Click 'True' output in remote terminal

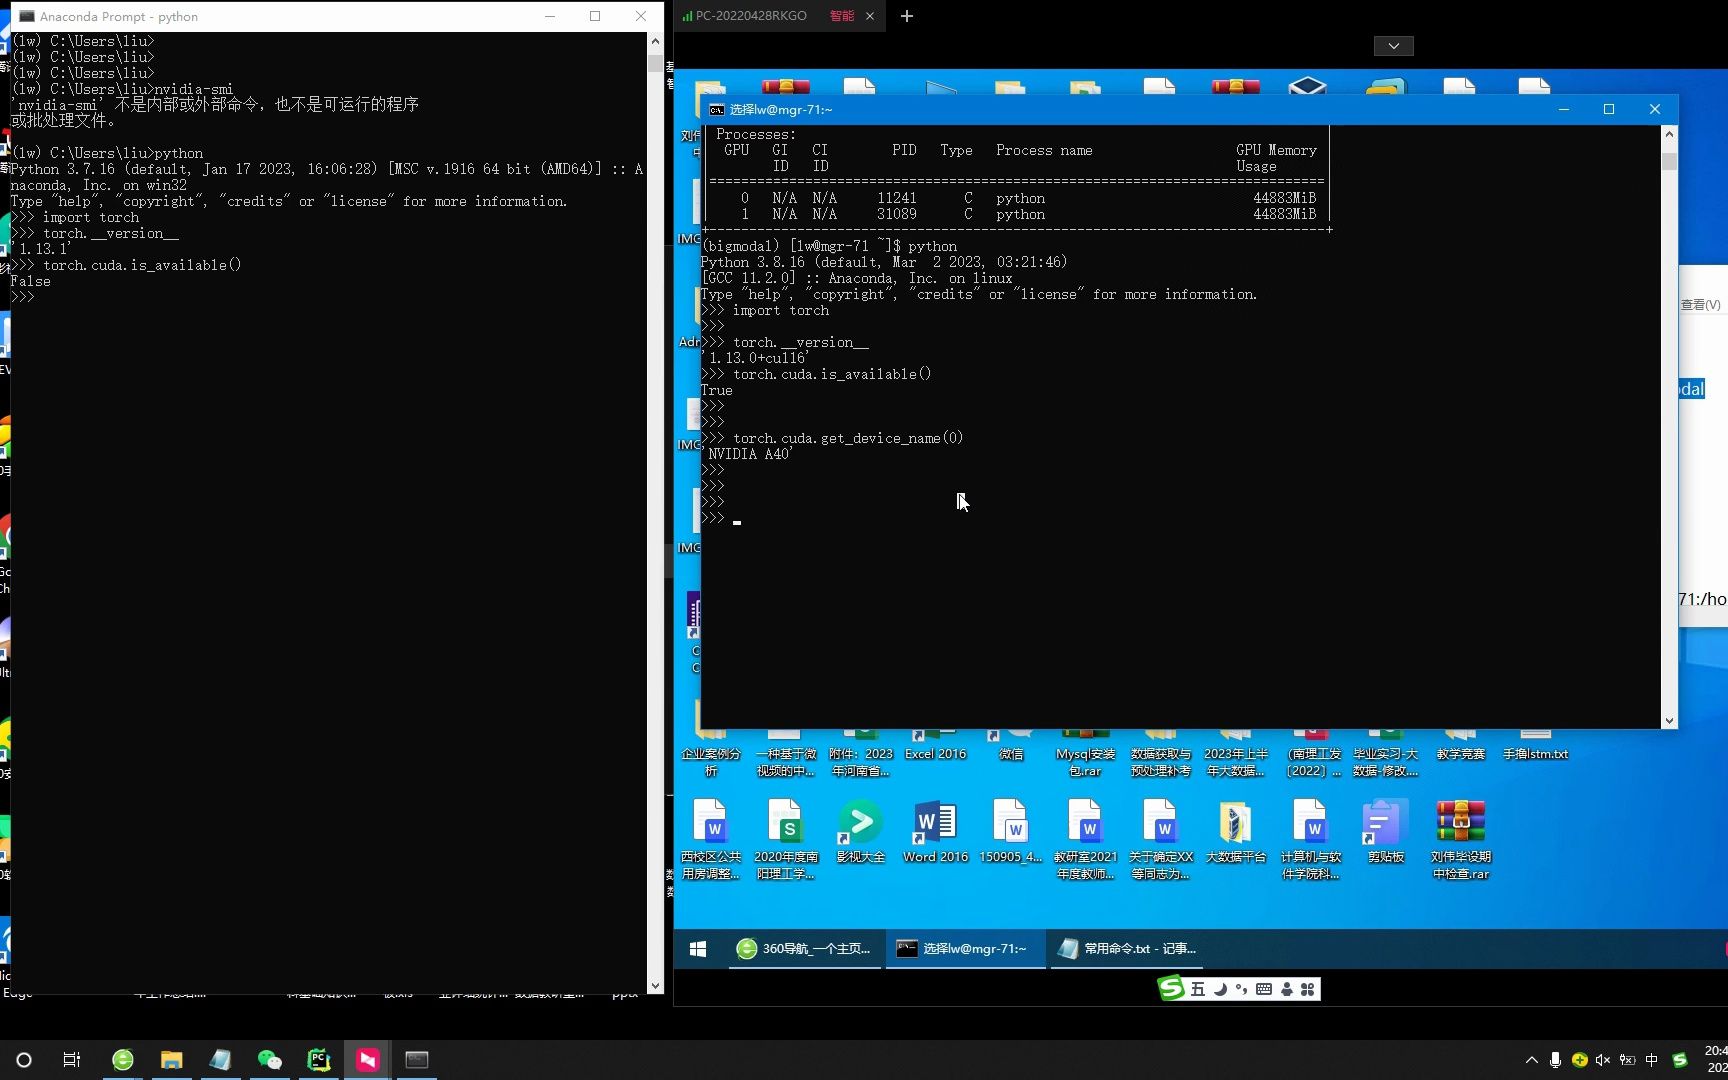click(x=717, y=390)
